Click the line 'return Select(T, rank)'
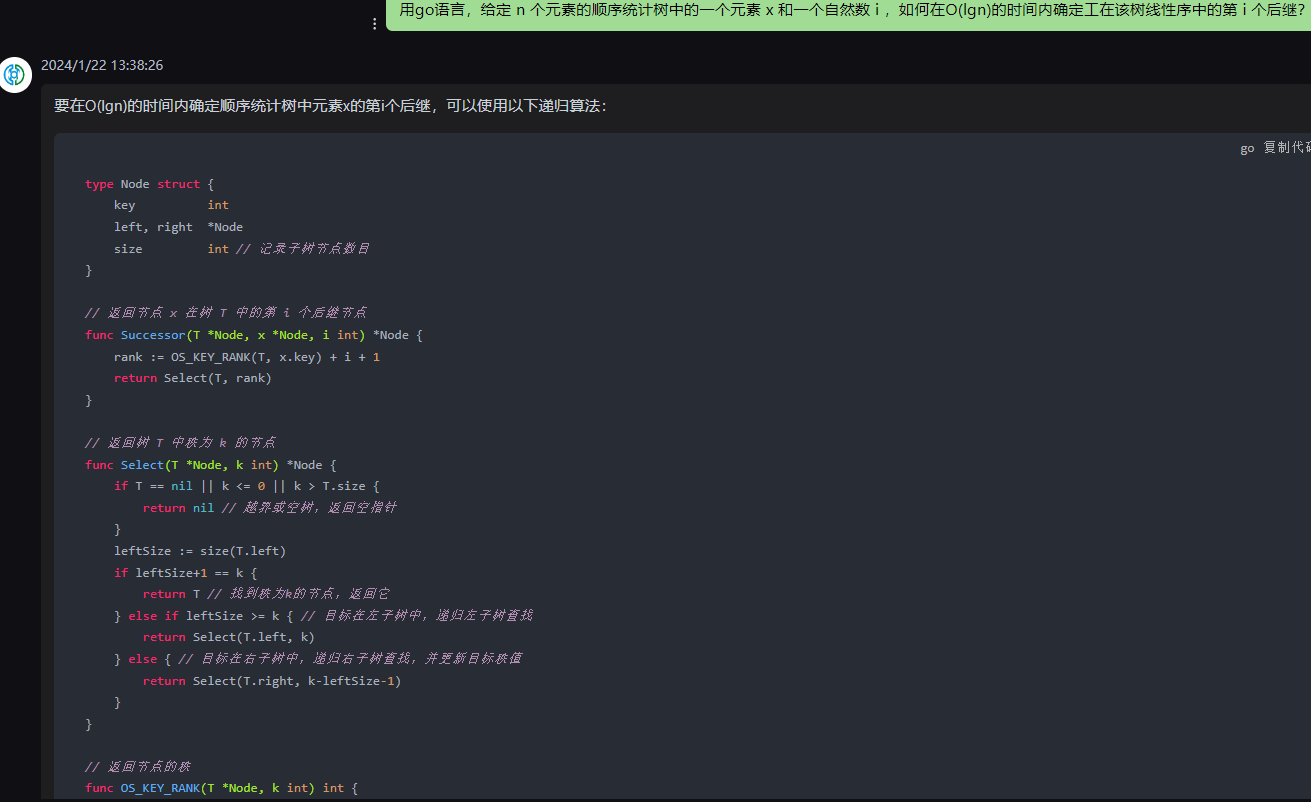 pyautogui.click(x=193, y=378)
